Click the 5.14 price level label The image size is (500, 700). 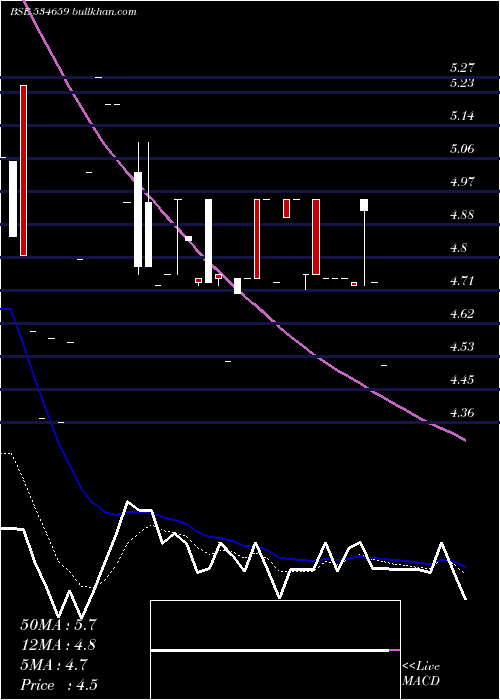pos(462,116)
